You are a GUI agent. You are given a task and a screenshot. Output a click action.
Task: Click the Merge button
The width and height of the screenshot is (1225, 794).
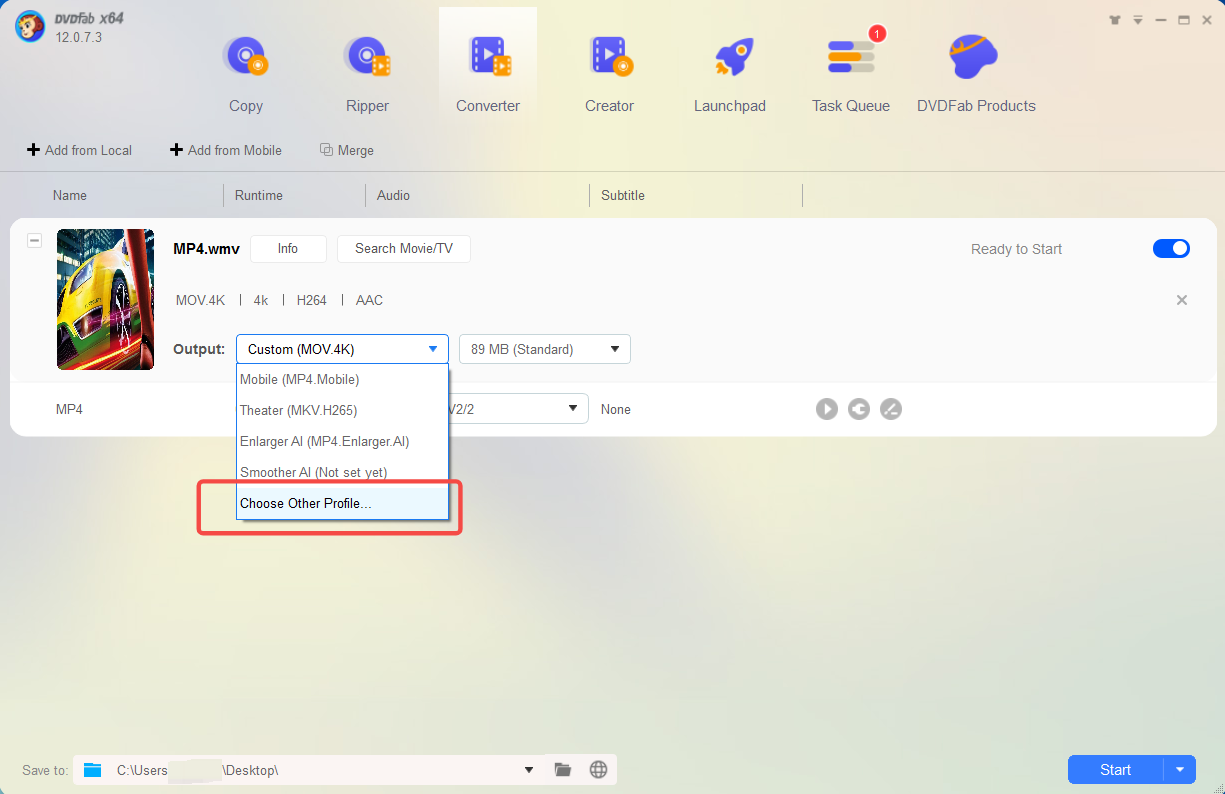tap(347, 150)
